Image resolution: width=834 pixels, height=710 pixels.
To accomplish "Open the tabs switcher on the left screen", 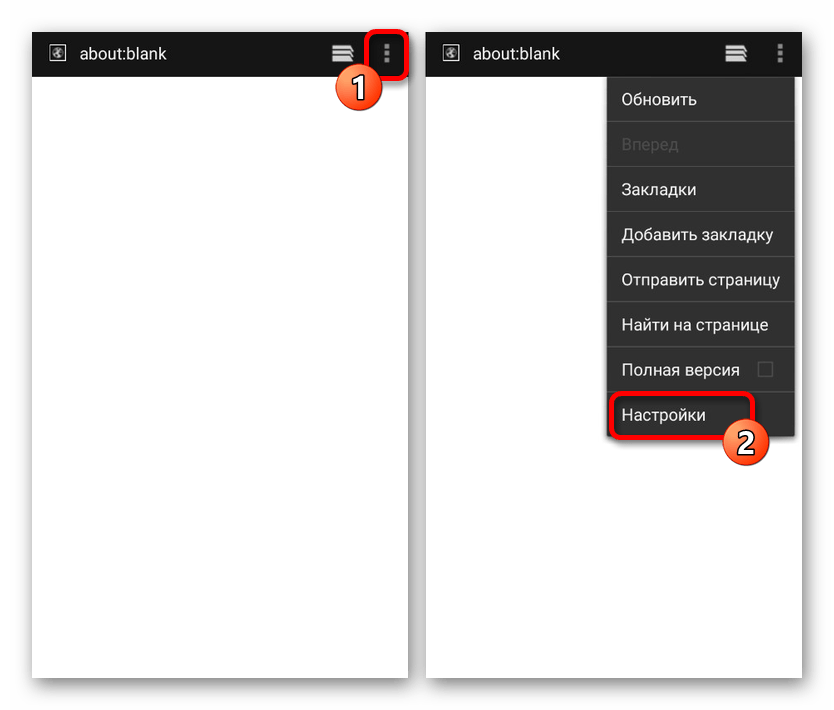I will coord(343,54).
